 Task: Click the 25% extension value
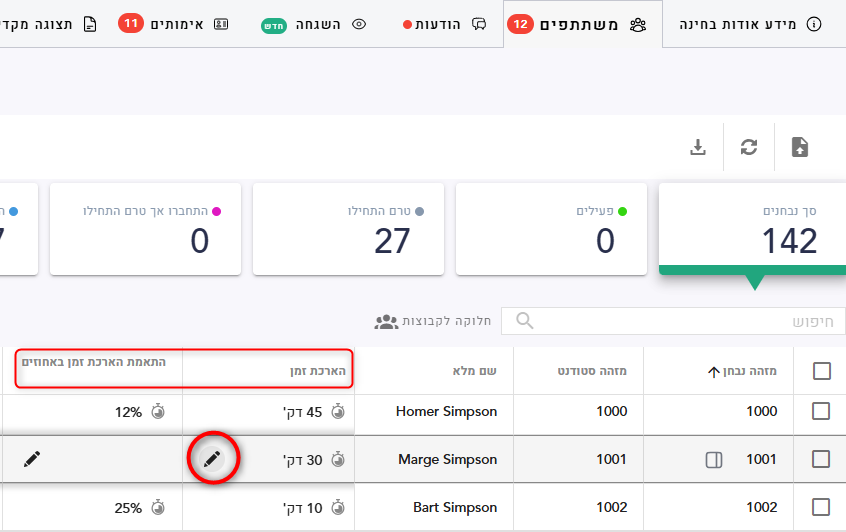pyautogui.click(x=128, y=508)
